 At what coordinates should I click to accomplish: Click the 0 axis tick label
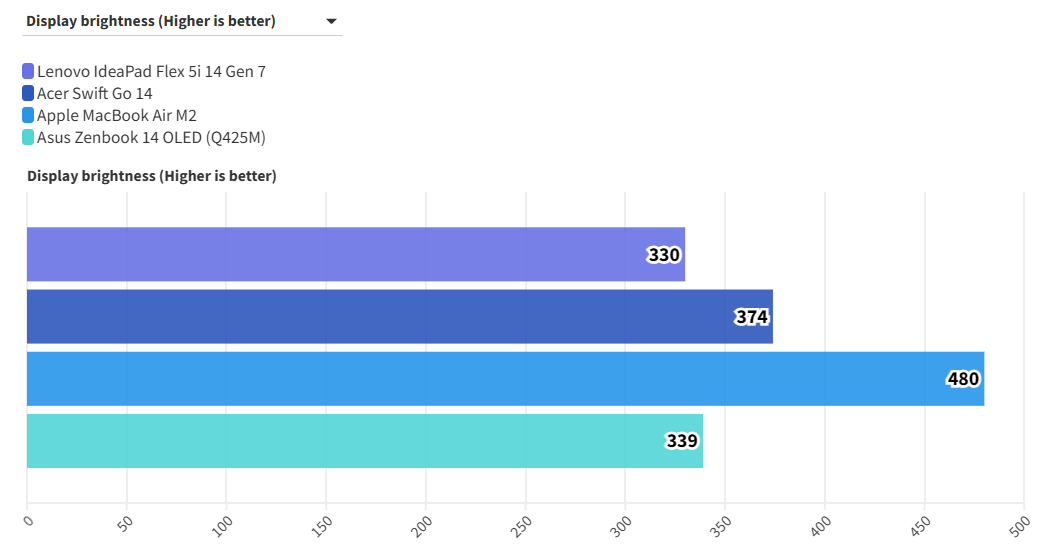28,520
